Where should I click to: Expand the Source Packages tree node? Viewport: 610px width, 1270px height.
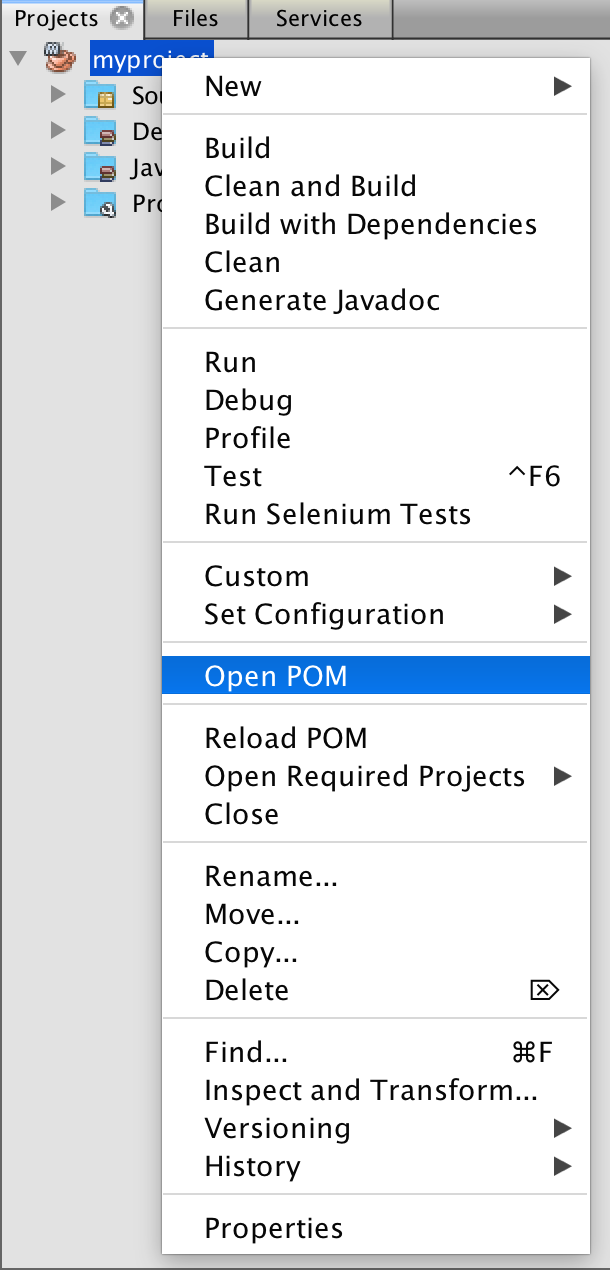[59, 96]
